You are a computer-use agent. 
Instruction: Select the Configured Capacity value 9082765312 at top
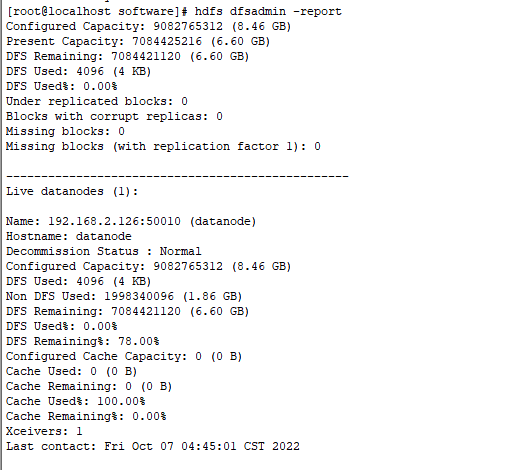[x=188, y=26]
